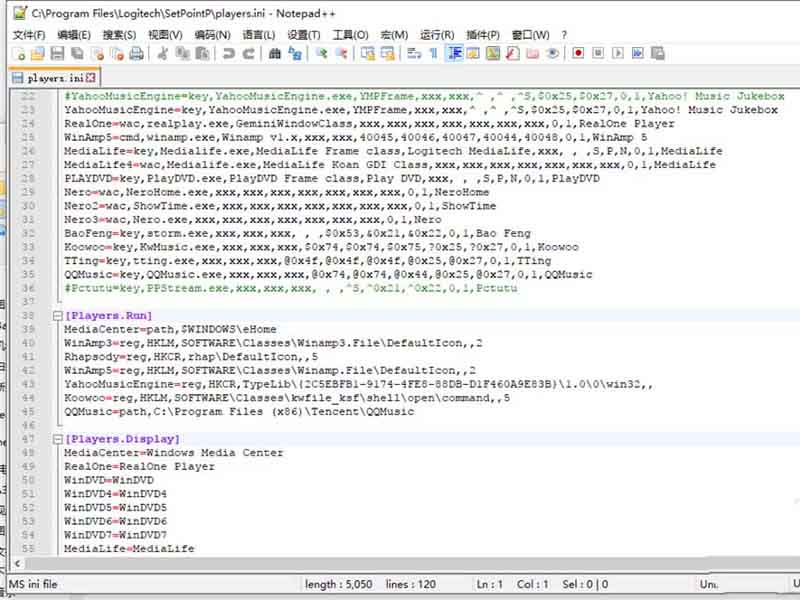Create a new document with New icon
Image resolution: width=800 pixels, height=600 pixels.
click(x=19, y=54)
